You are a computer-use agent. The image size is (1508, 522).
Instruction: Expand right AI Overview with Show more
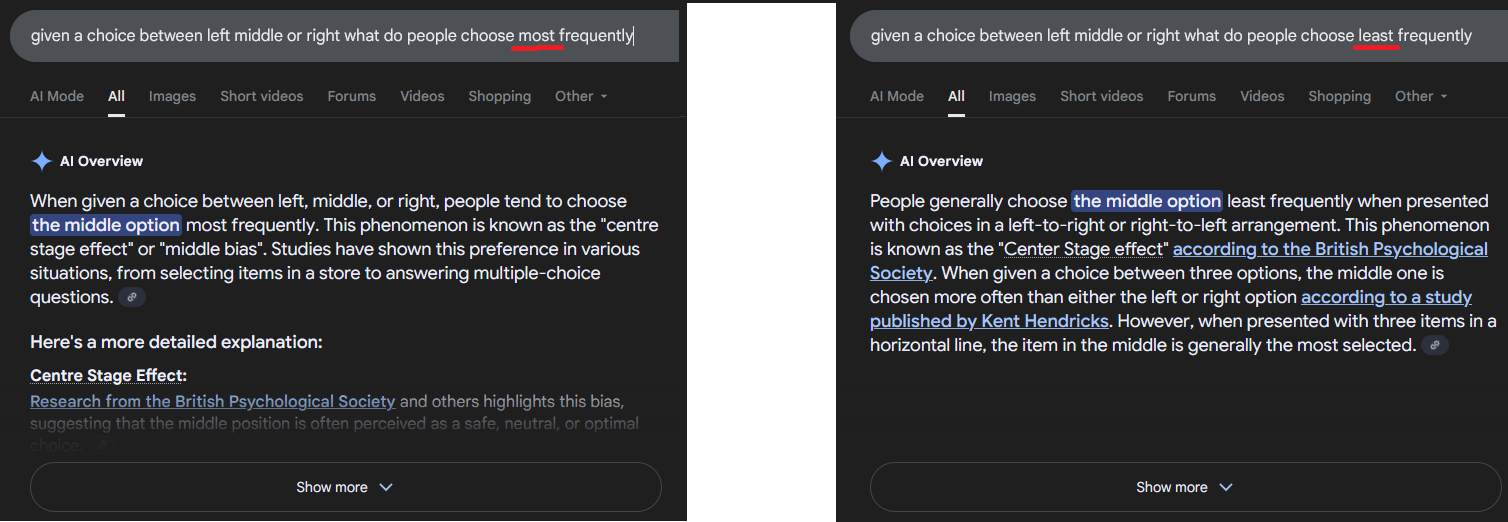[1185, 487]
